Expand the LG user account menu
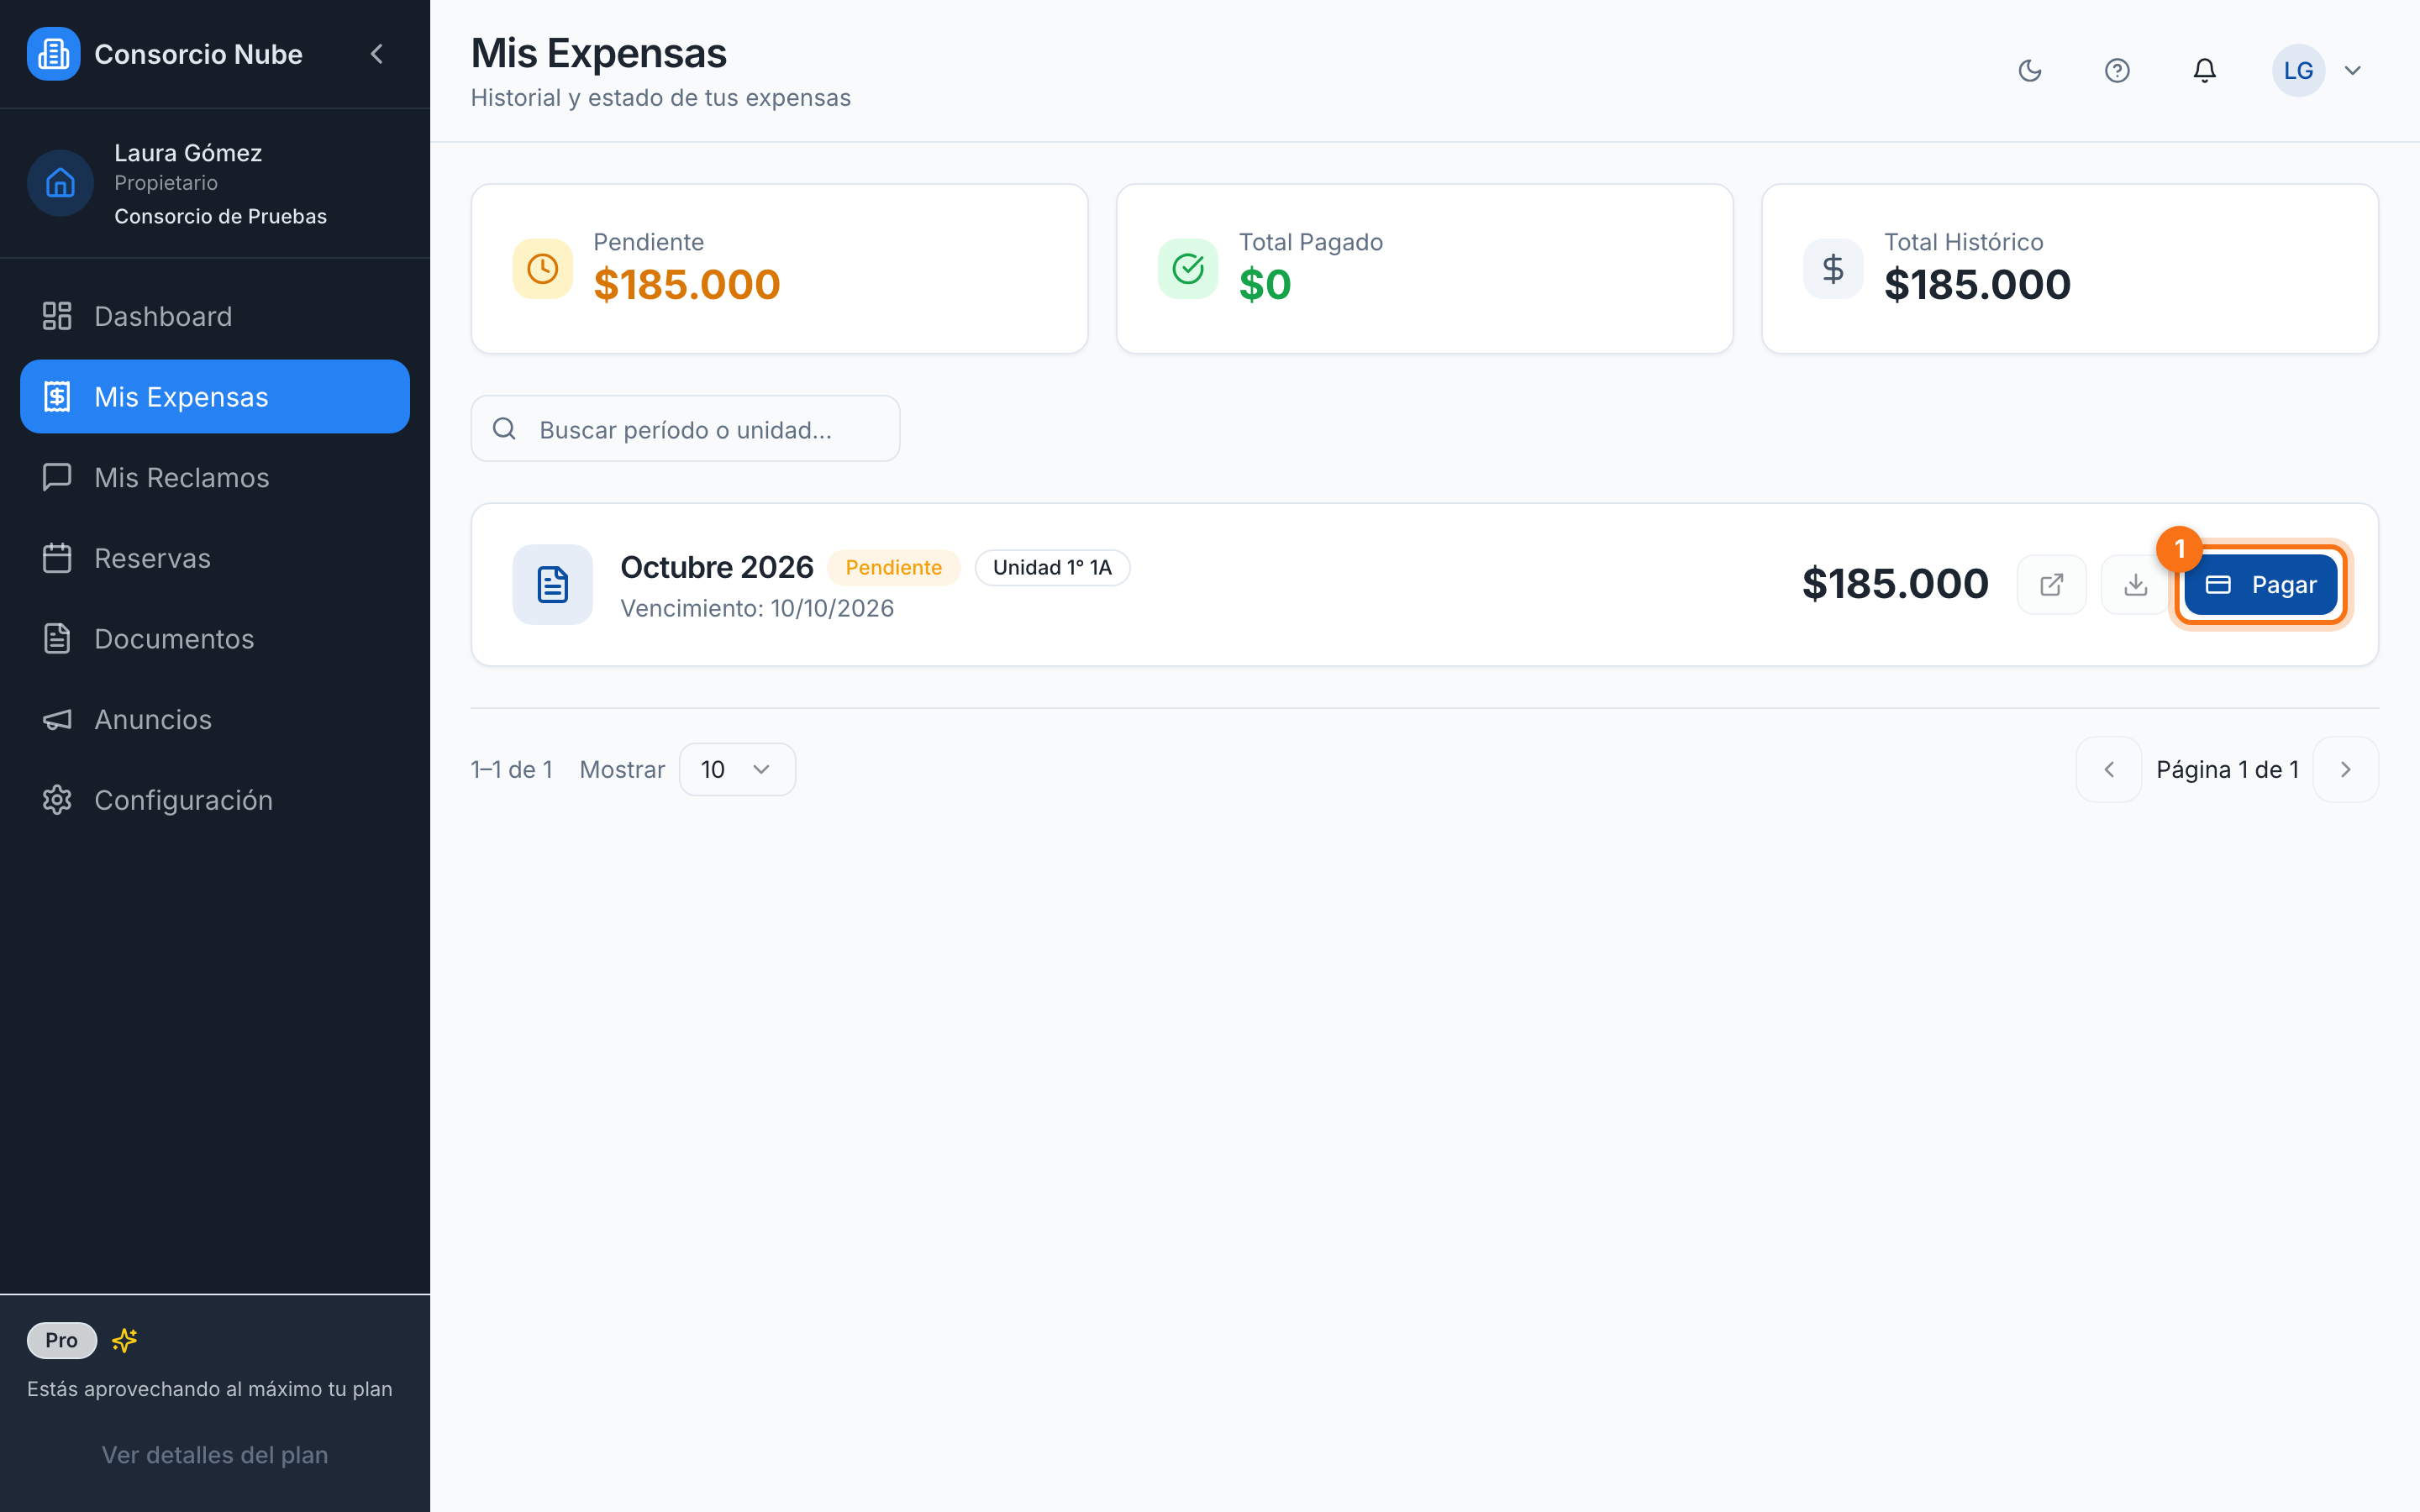 point(2318,70)
